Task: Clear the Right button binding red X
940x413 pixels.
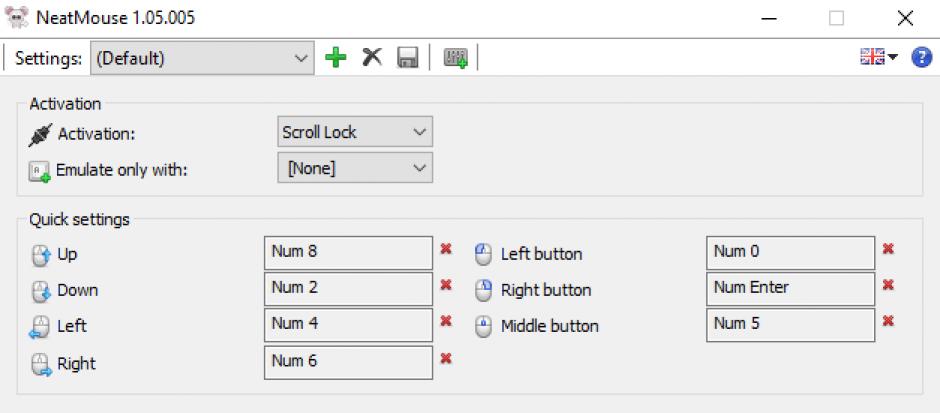Action: 887,285
